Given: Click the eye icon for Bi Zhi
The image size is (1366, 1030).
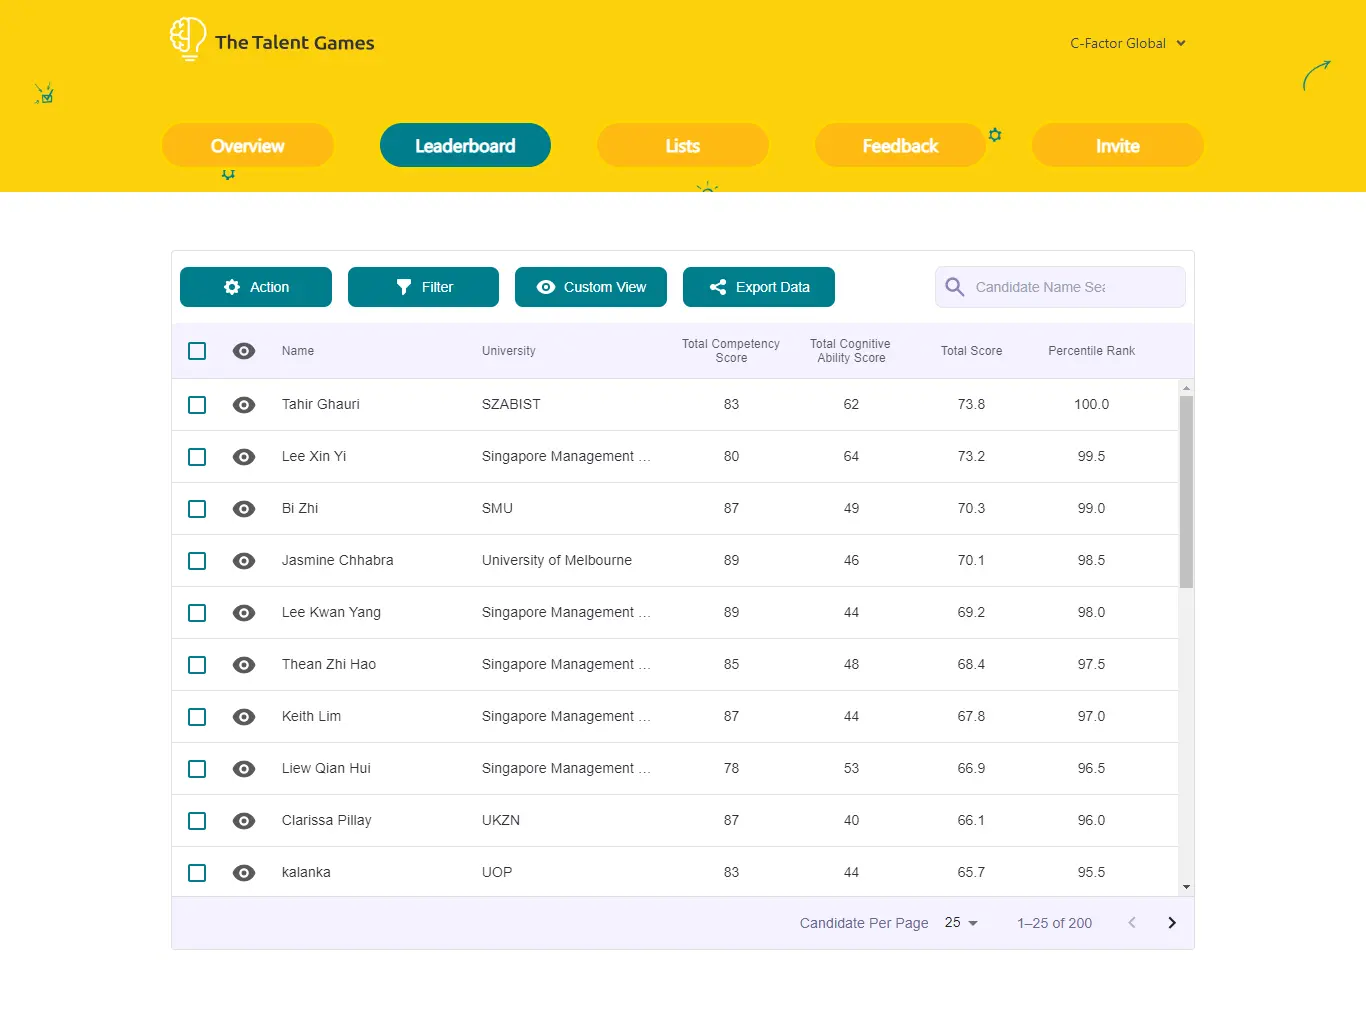Looking at the screenshot, I should (244, 509).
